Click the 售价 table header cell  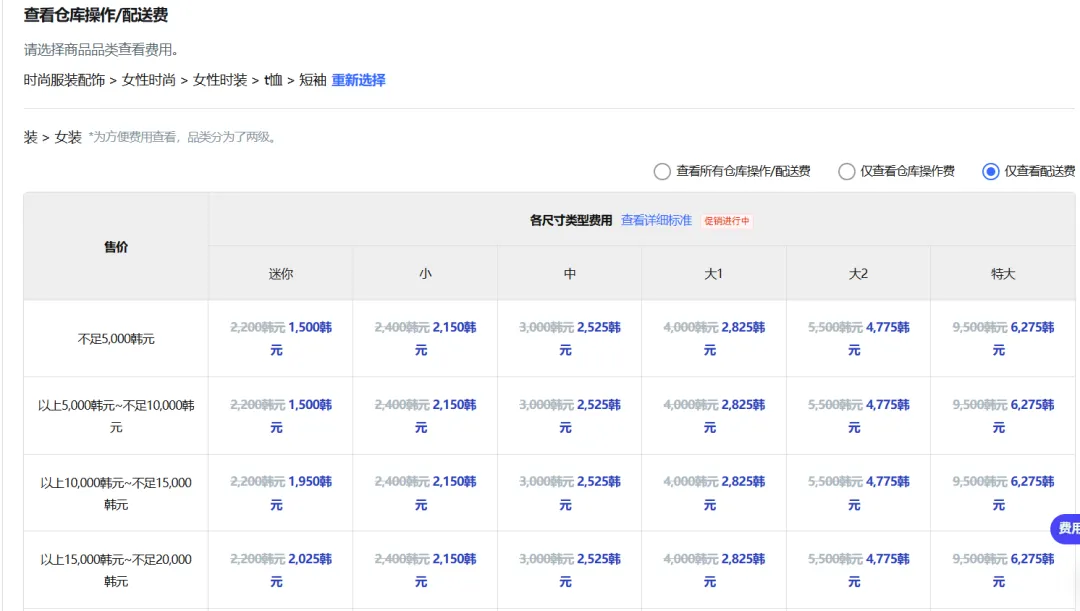coord(116,247)
